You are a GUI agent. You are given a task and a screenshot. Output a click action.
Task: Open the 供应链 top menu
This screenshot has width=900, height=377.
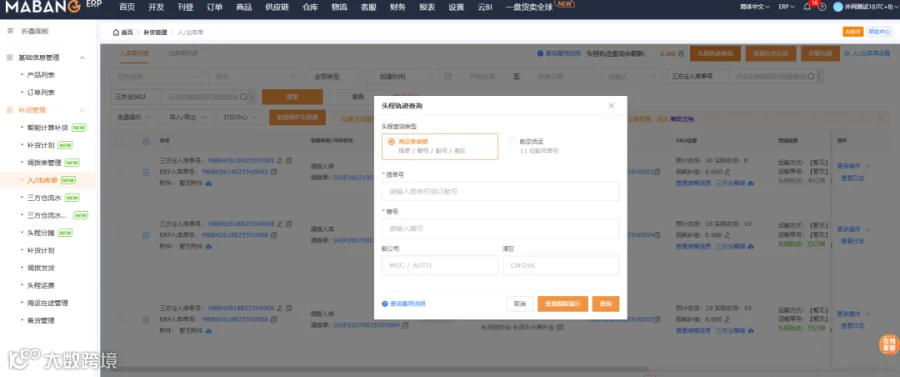[x=277, y=7]
